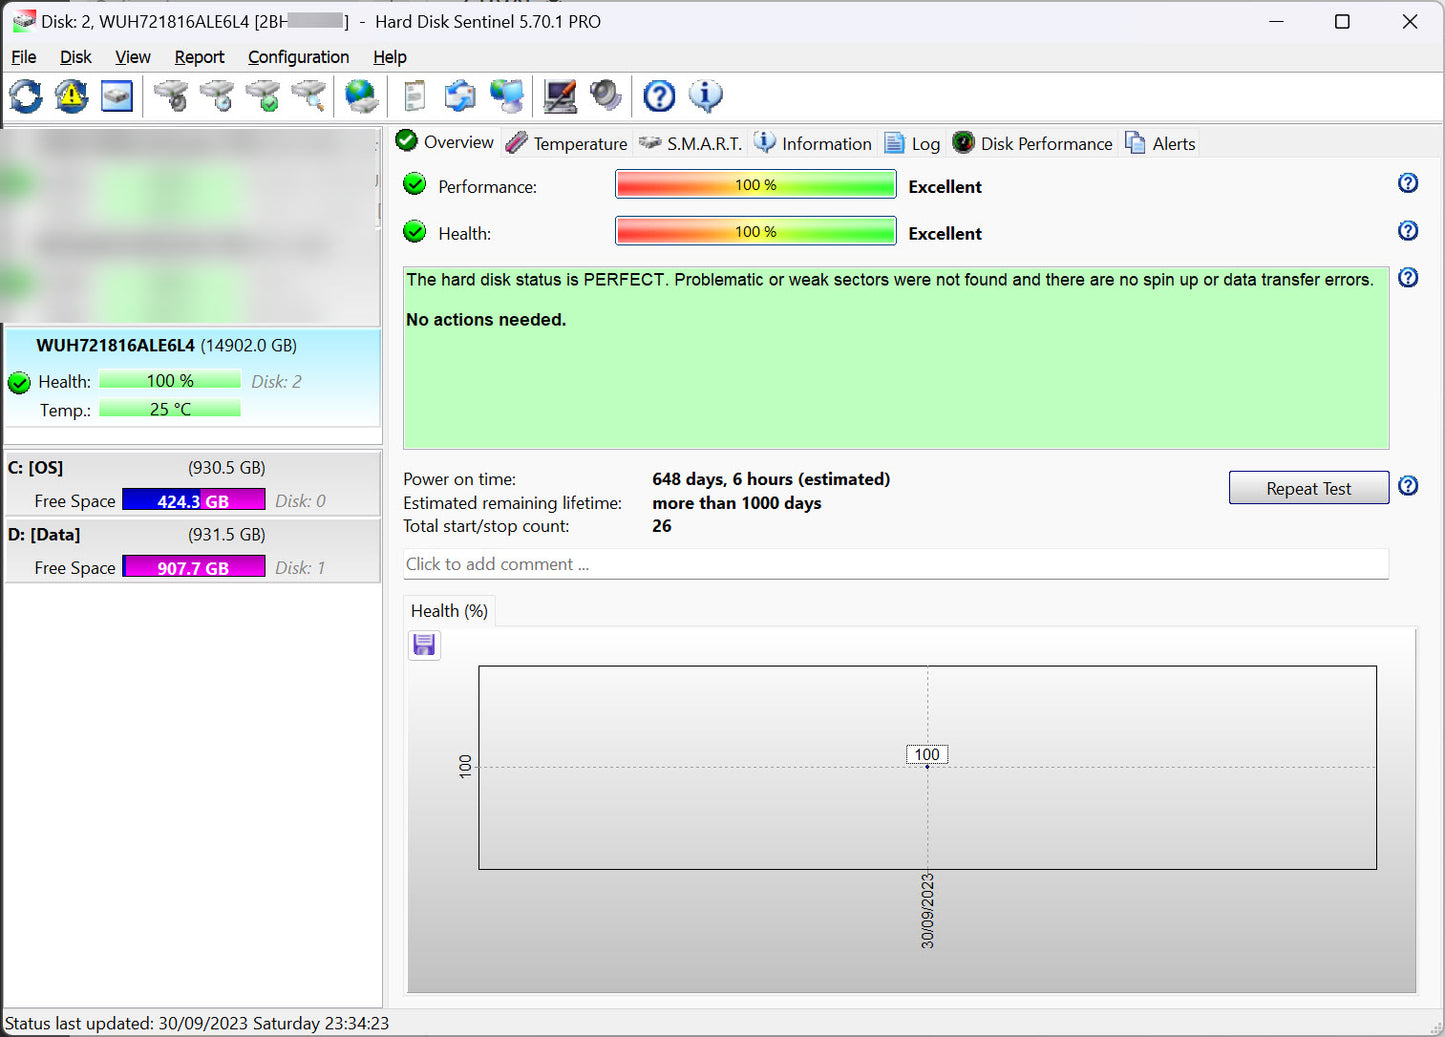
Task: Click the globe with disk toolbar icon
Action: tap(361, 97)
